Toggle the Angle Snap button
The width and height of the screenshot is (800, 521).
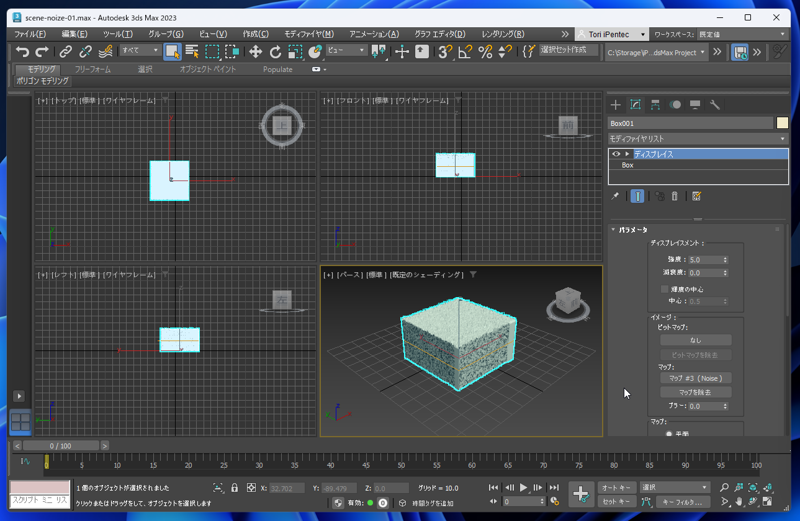(465, 52)
